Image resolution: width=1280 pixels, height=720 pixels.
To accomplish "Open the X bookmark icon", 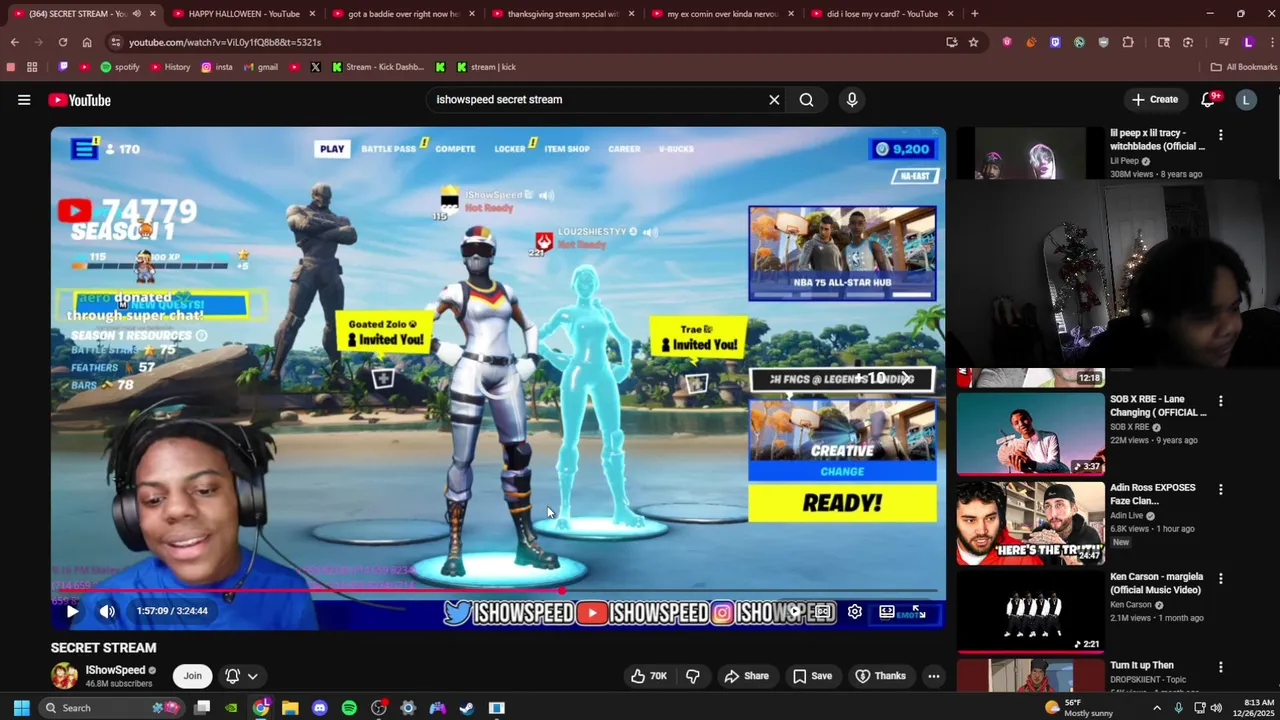I will tap(315, 67).
